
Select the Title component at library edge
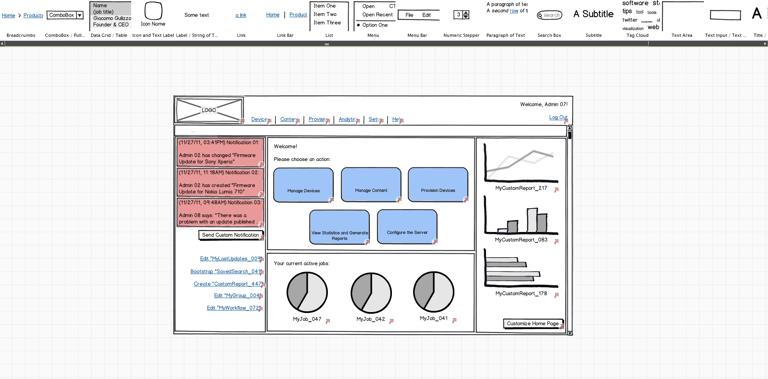[758, 20]
